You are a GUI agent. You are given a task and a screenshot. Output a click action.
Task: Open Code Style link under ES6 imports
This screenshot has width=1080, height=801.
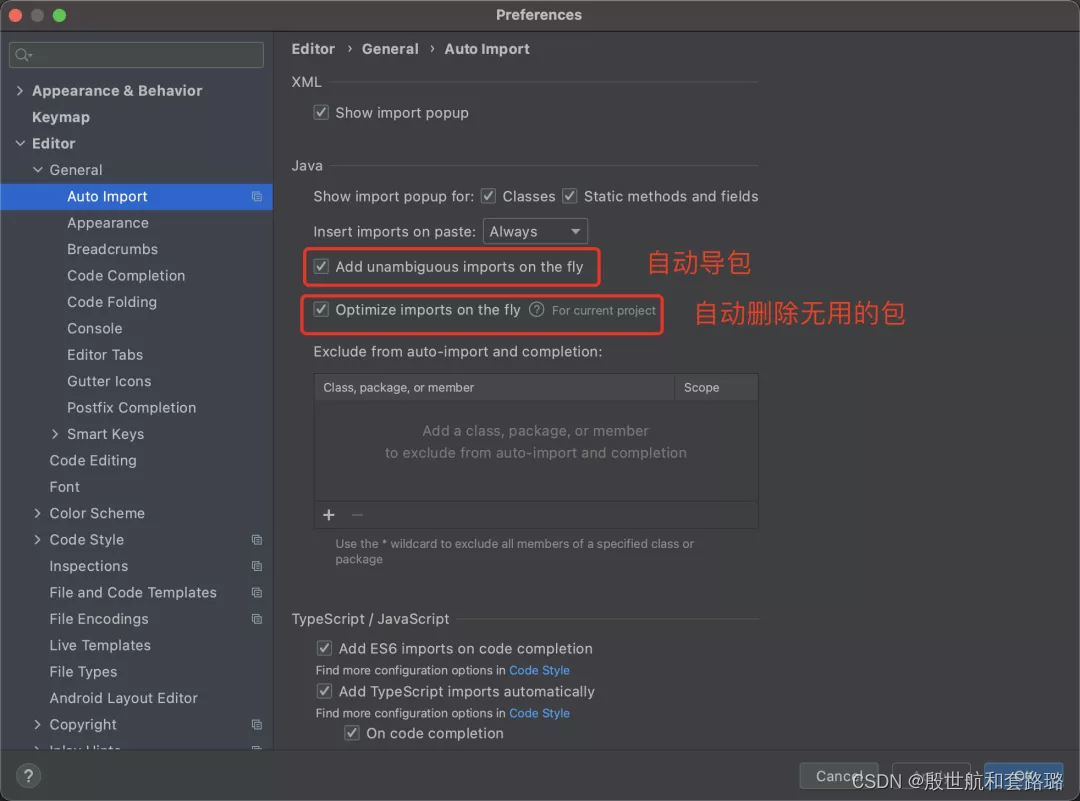pyautogui.click(x=539, y=670)
